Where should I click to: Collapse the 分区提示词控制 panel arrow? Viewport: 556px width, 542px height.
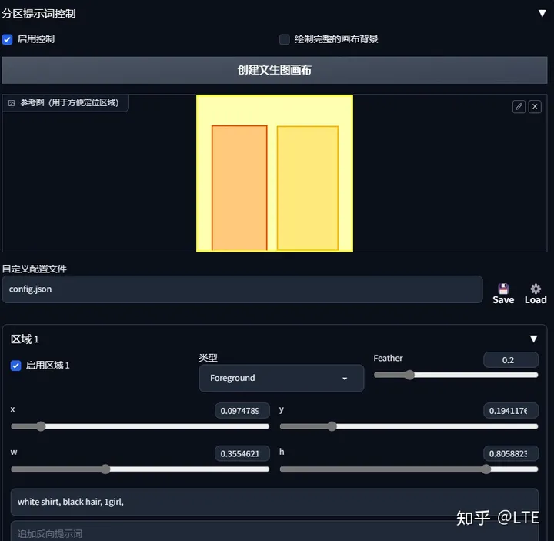click(x=542, y=13)
